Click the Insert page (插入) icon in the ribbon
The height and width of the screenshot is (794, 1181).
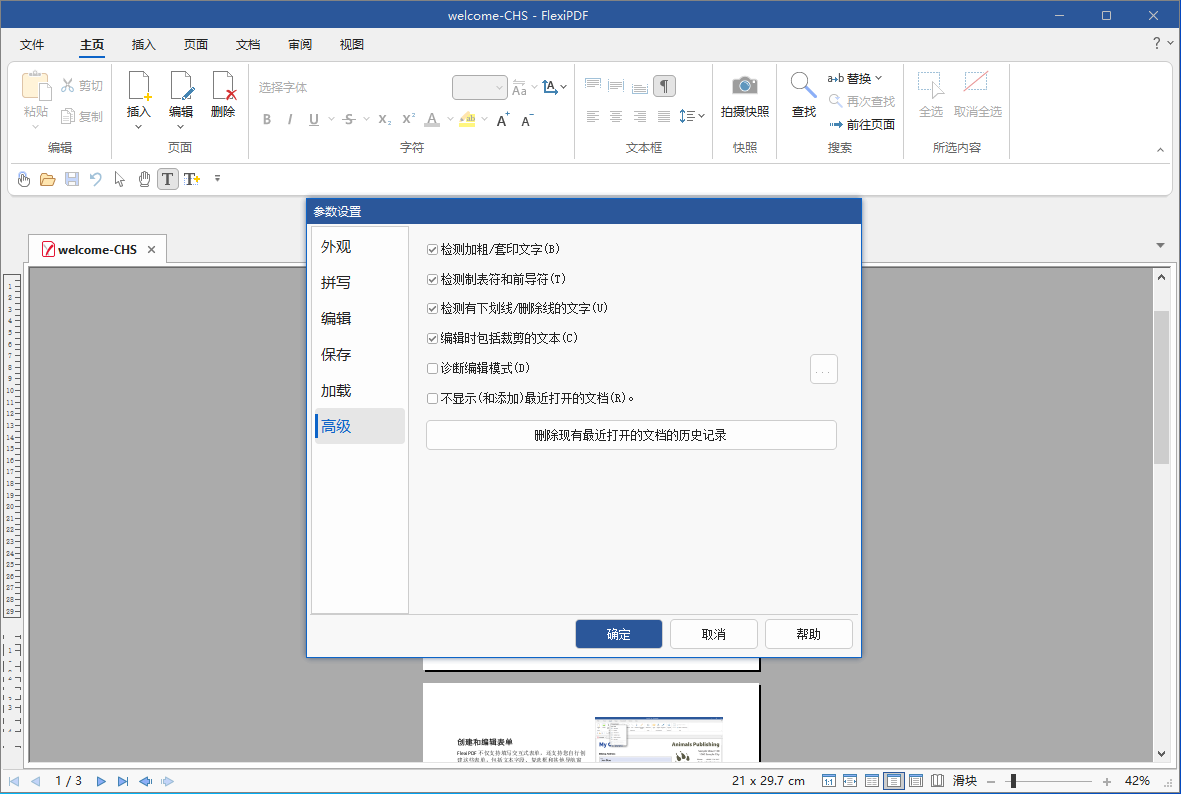coord(139,86)
